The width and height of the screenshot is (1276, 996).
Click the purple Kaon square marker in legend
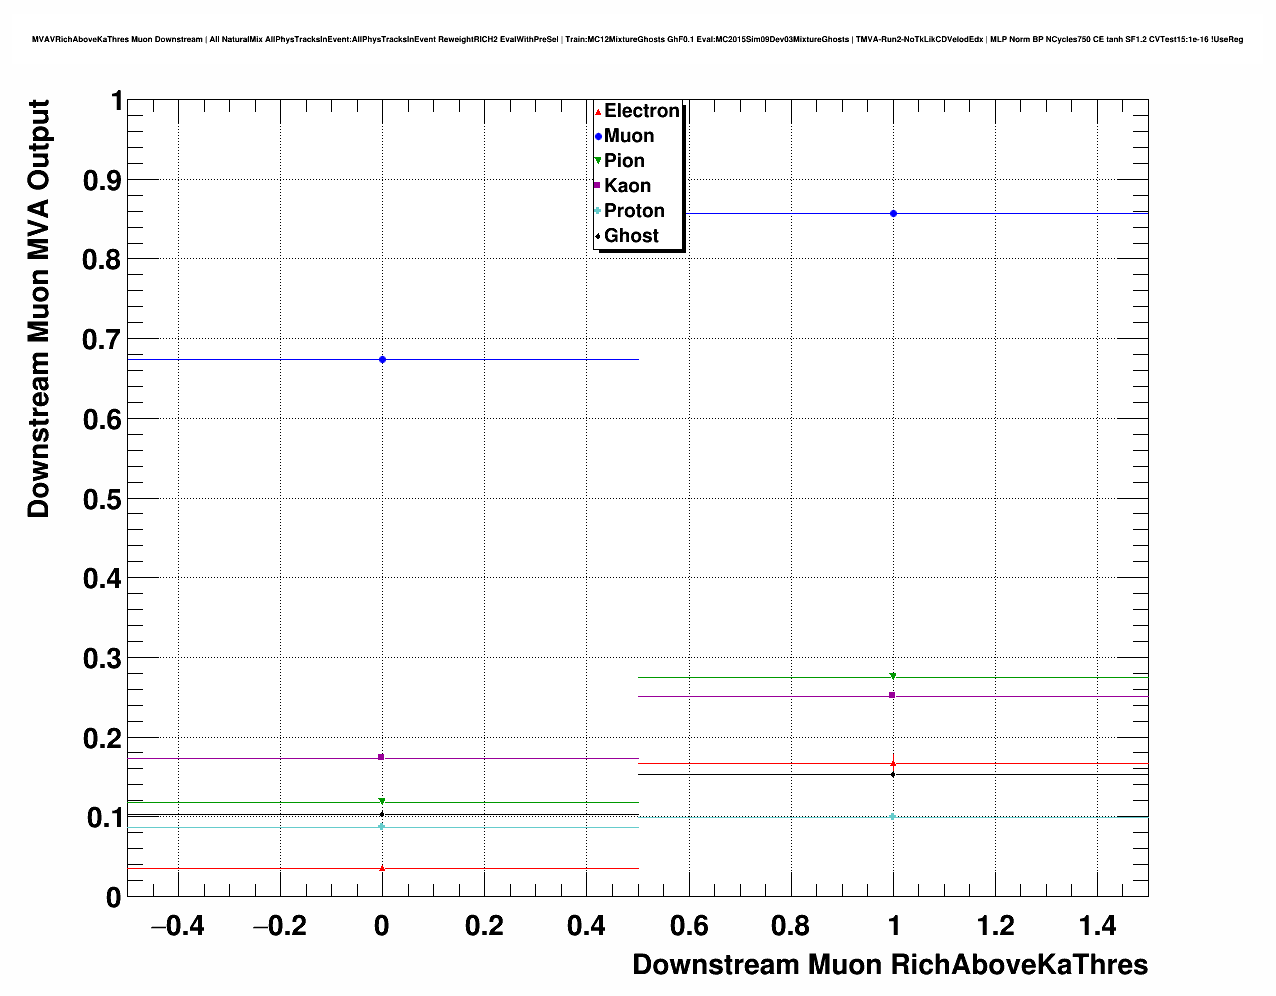(x=598, y=186)
